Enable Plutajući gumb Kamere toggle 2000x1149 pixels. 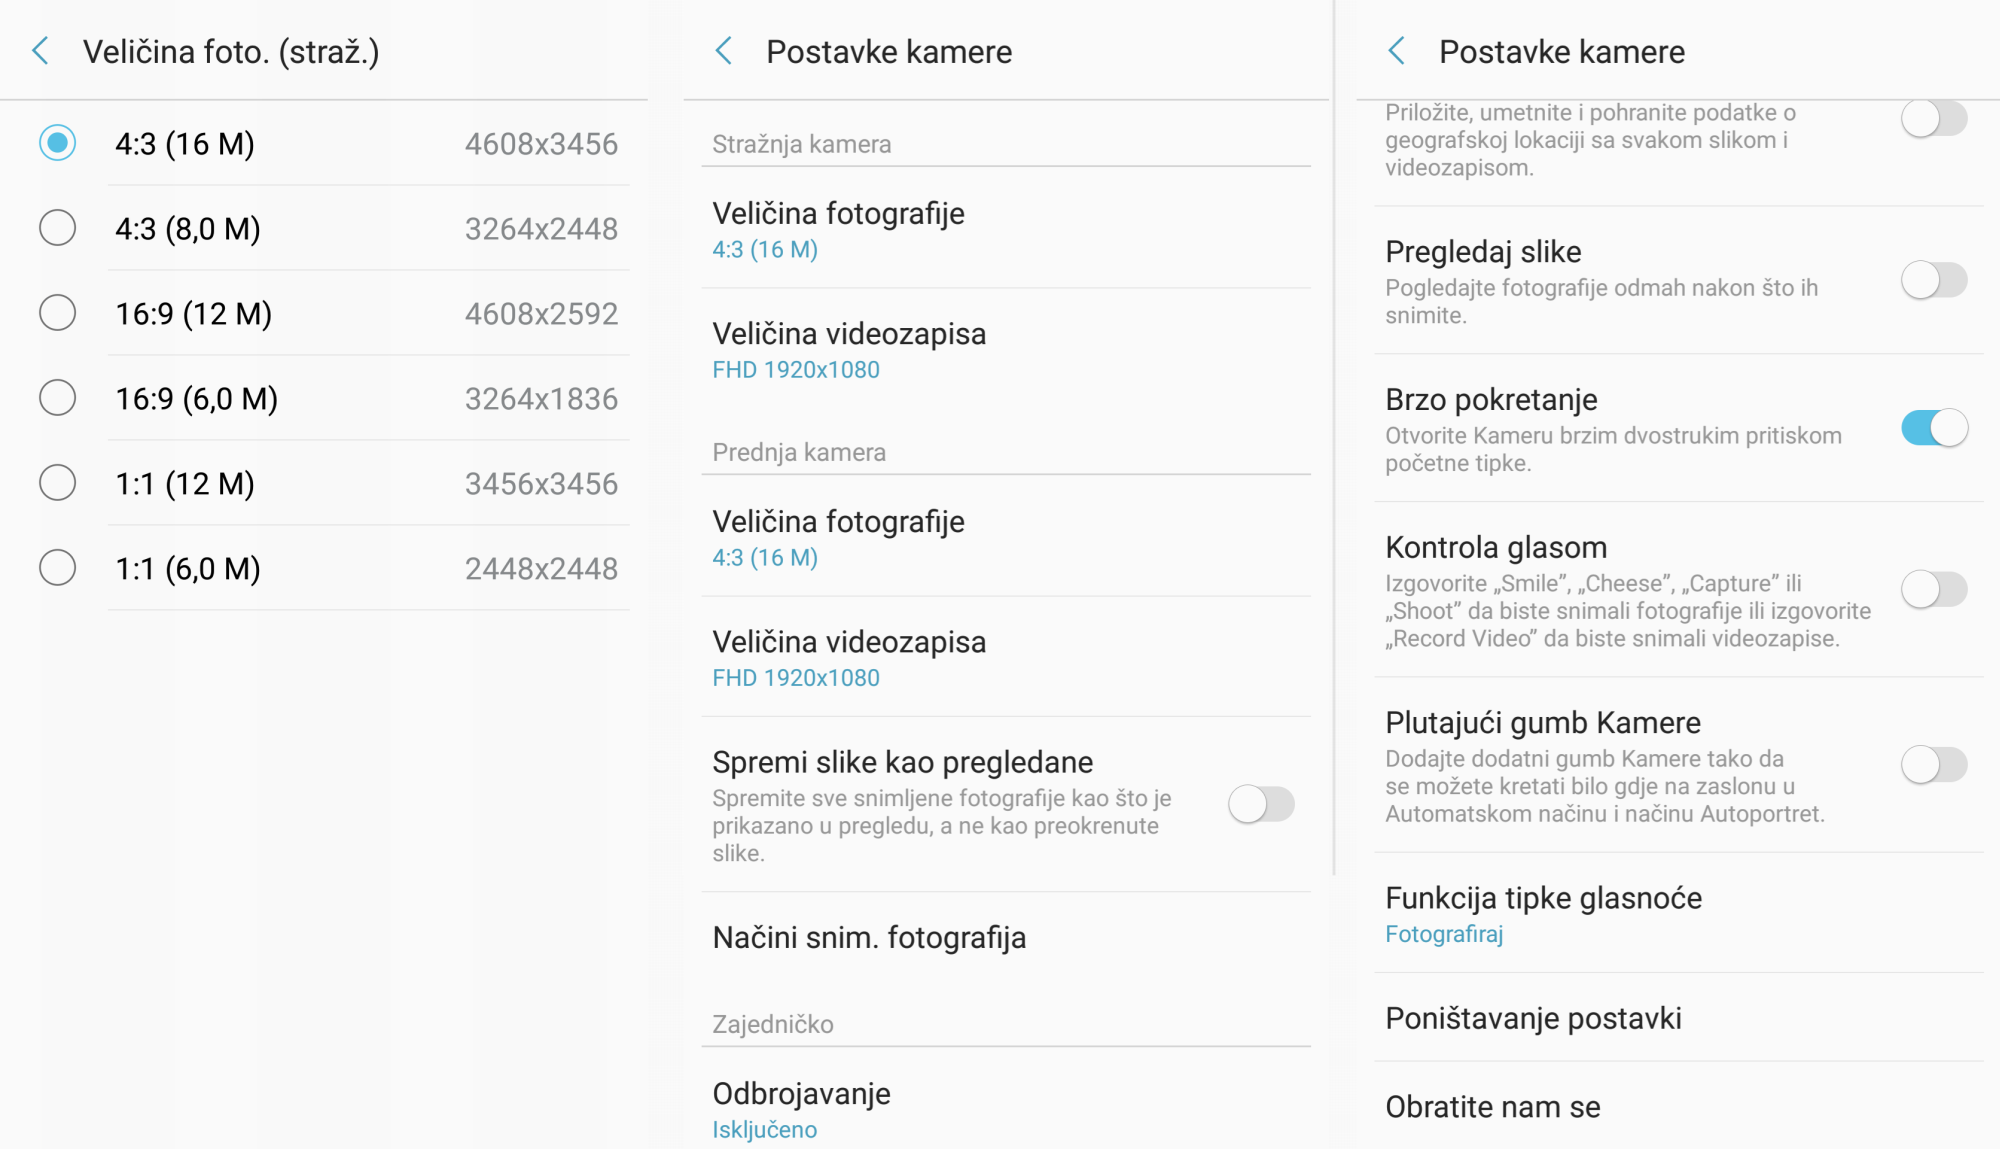1935,765
